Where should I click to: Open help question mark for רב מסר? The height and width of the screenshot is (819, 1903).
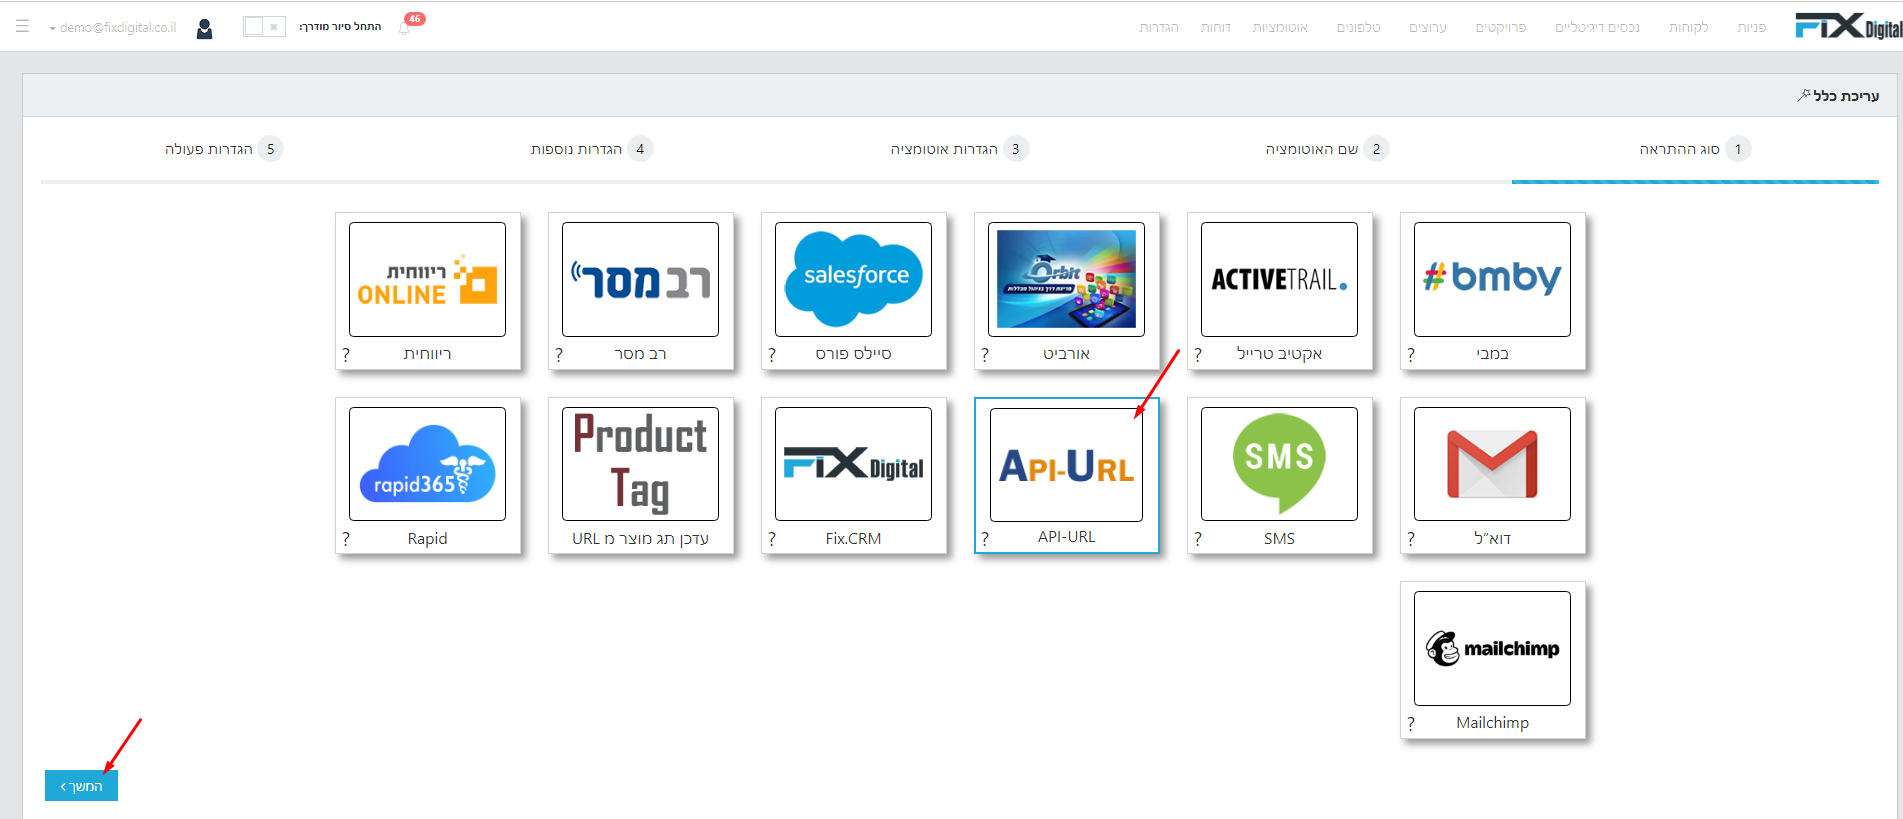pos(559,354)
